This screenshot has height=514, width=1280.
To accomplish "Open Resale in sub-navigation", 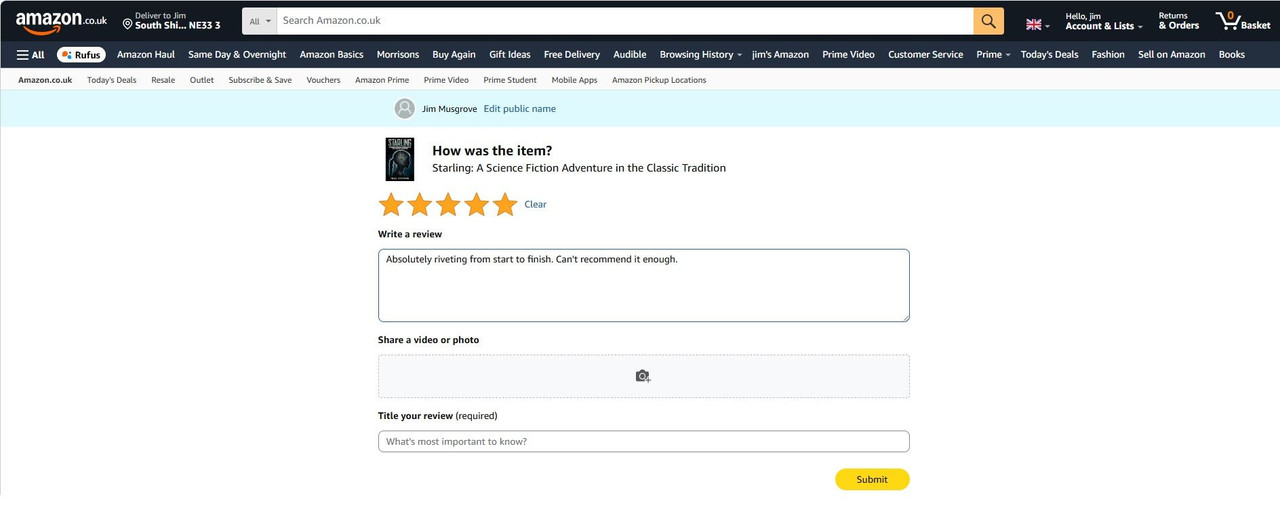I will 163,80.
